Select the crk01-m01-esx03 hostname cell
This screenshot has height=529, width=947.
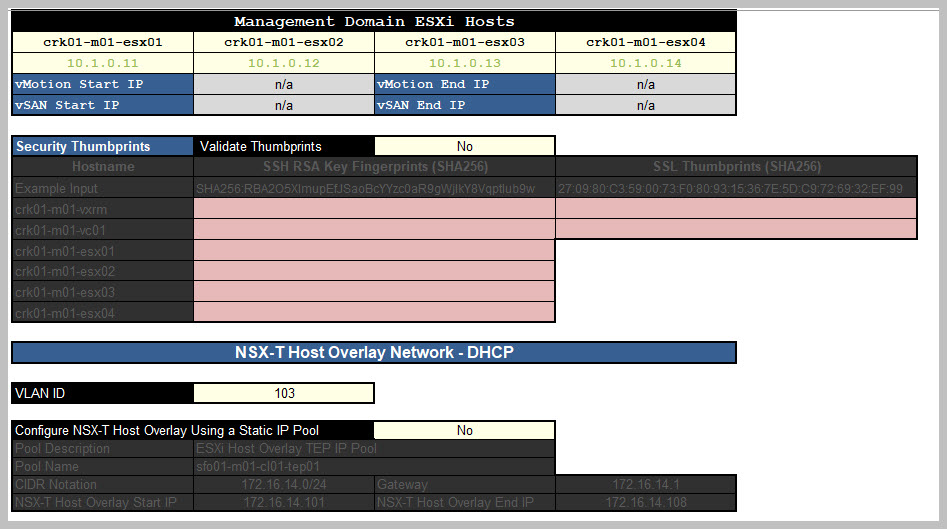pos(465,42)
